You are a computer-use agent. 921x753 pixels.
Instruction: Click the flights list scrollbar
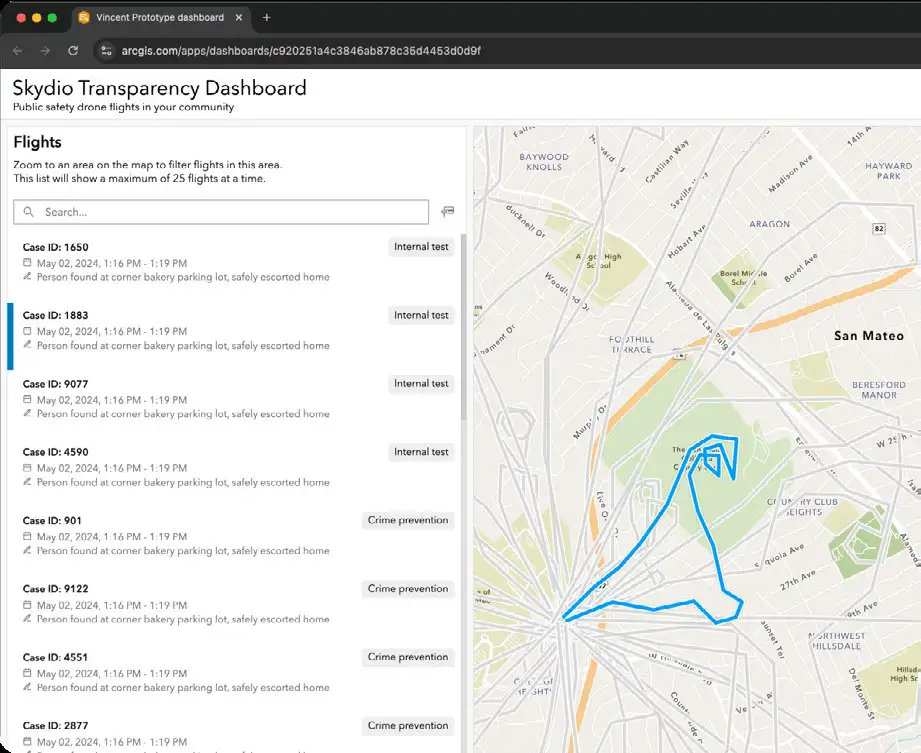[x=463, y=327]
